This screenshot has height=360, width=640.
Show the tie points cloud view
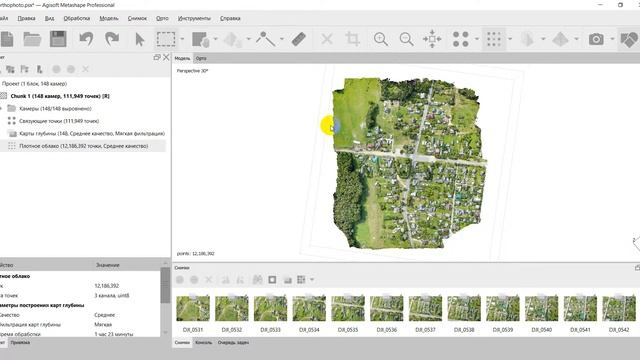(x=461, y=39)
